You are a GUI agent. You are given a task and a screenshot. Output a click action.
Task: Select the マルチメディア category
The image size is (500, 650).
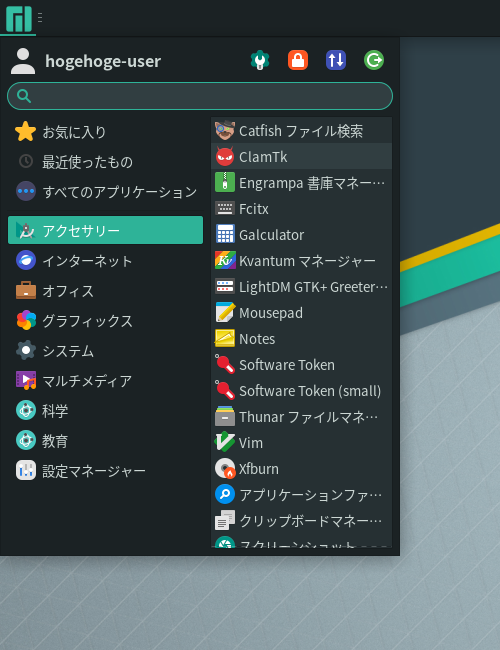pyautogui.click(x=105, y=381)
